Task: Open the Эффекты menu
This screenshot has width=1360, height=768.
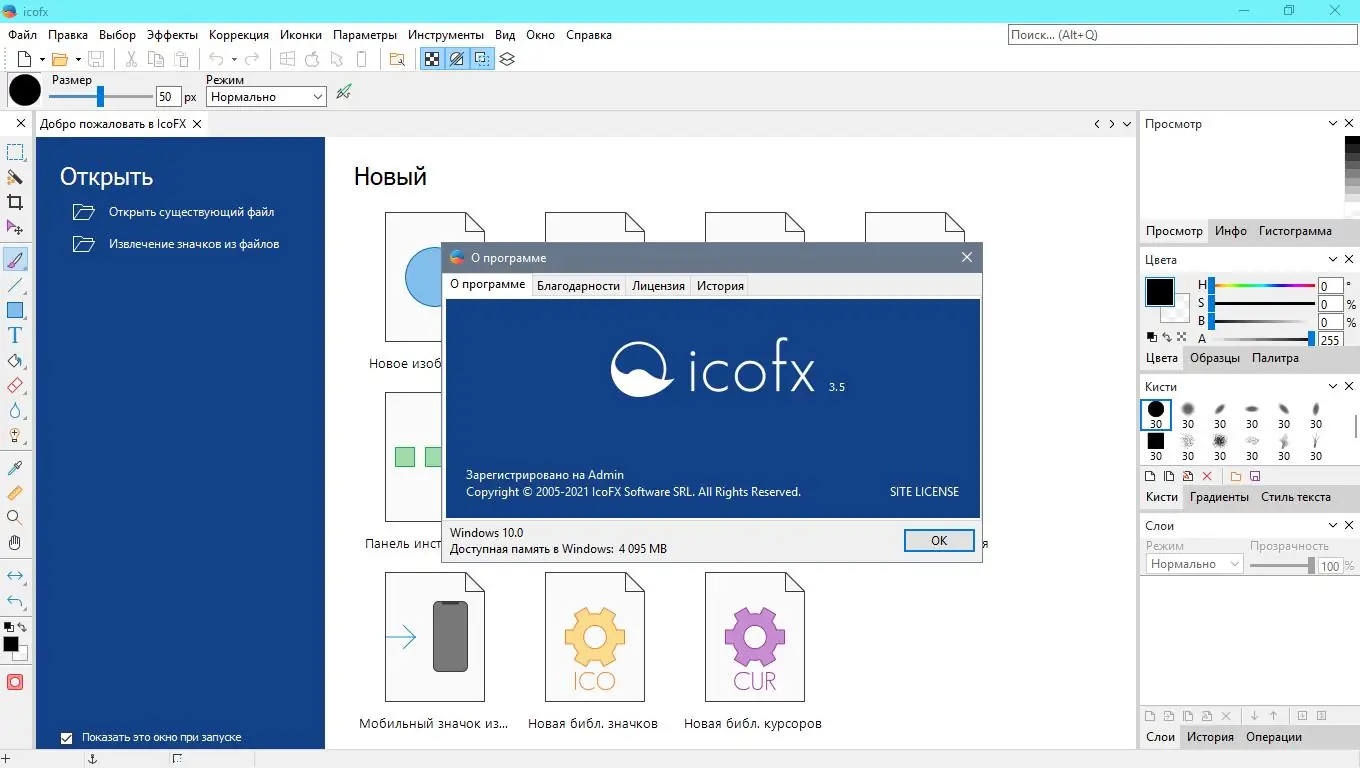Action: point(171,34)
